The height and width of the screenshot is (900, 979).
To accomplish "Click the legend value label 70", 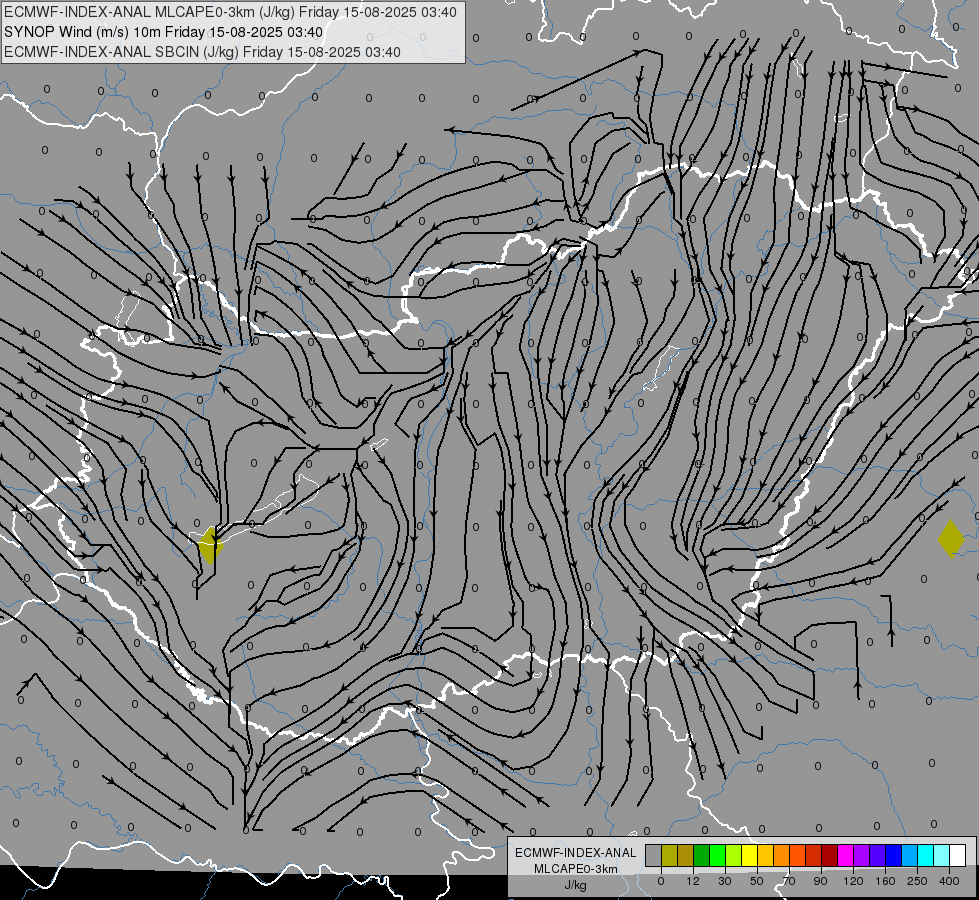I will pos(789,881).
